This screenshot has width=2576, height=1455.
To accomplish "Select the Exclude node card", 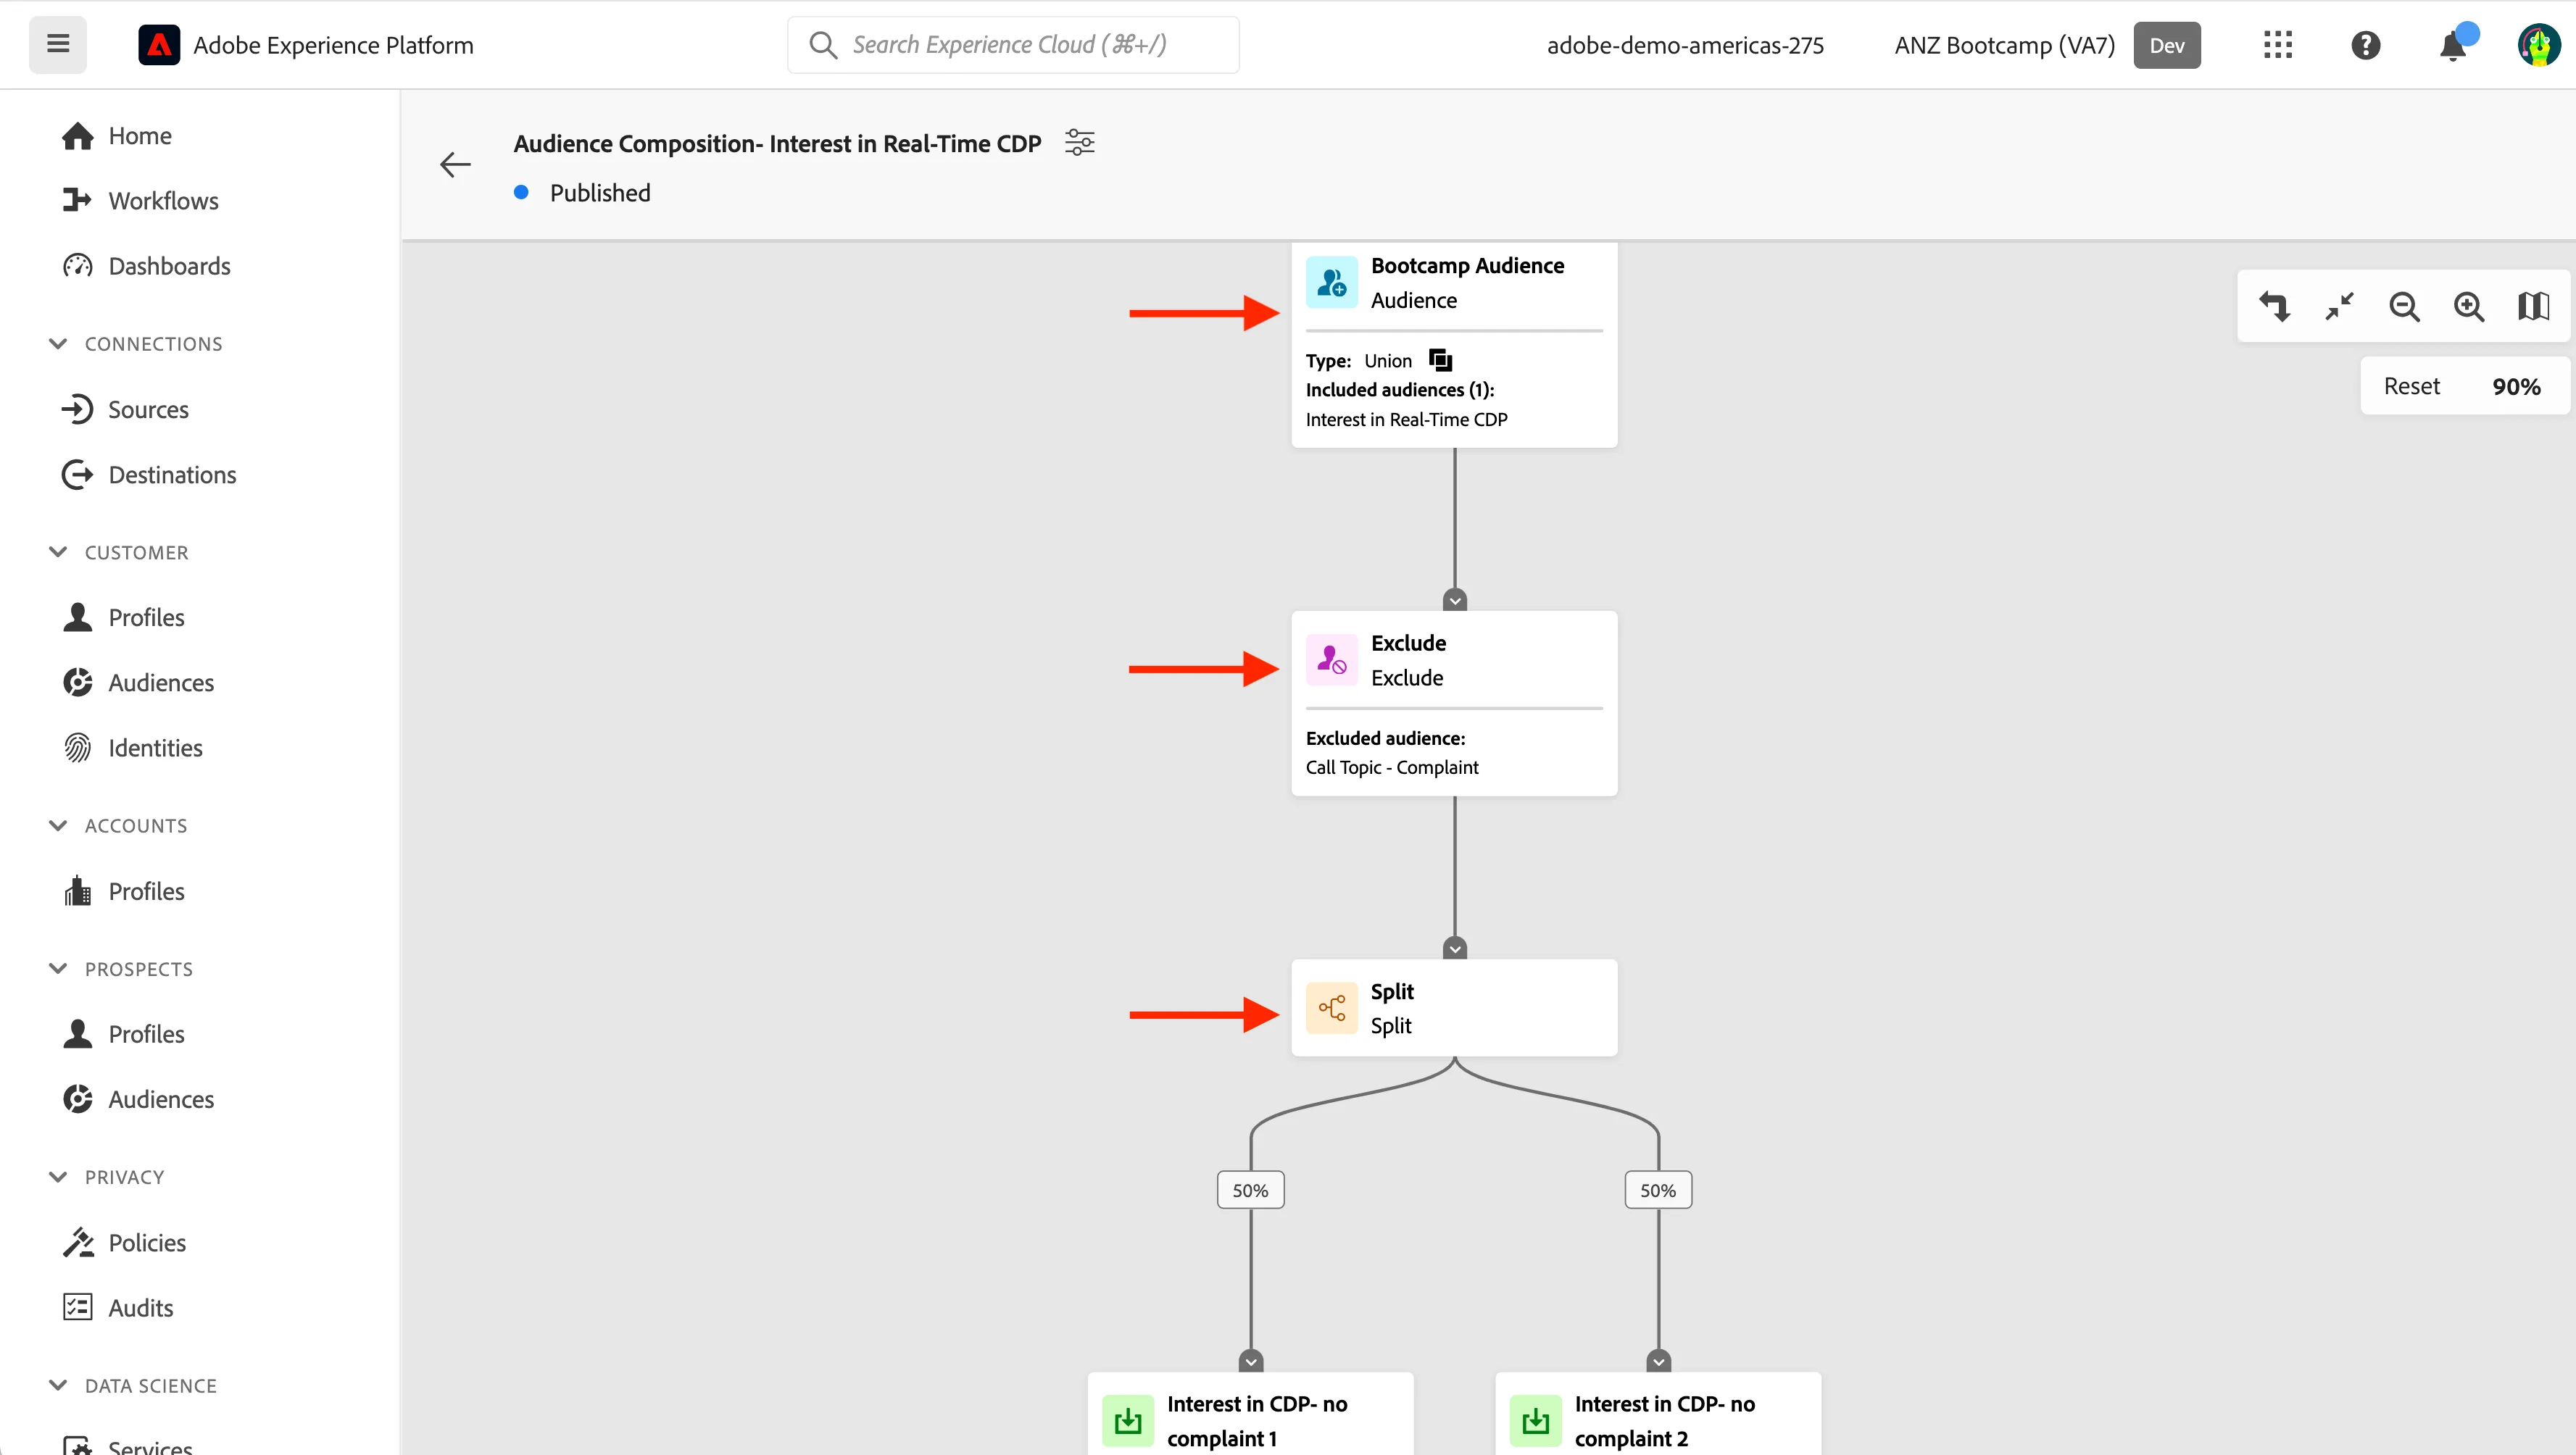I will tap(1454, 704).
